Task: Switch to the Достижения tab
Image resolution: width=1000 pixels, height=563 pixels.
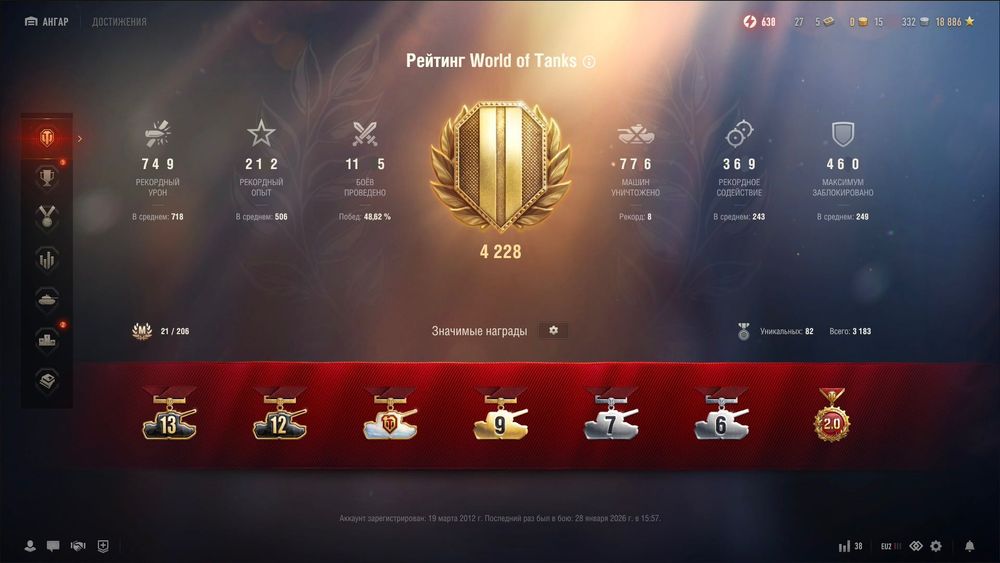Action: coord(119,22)
